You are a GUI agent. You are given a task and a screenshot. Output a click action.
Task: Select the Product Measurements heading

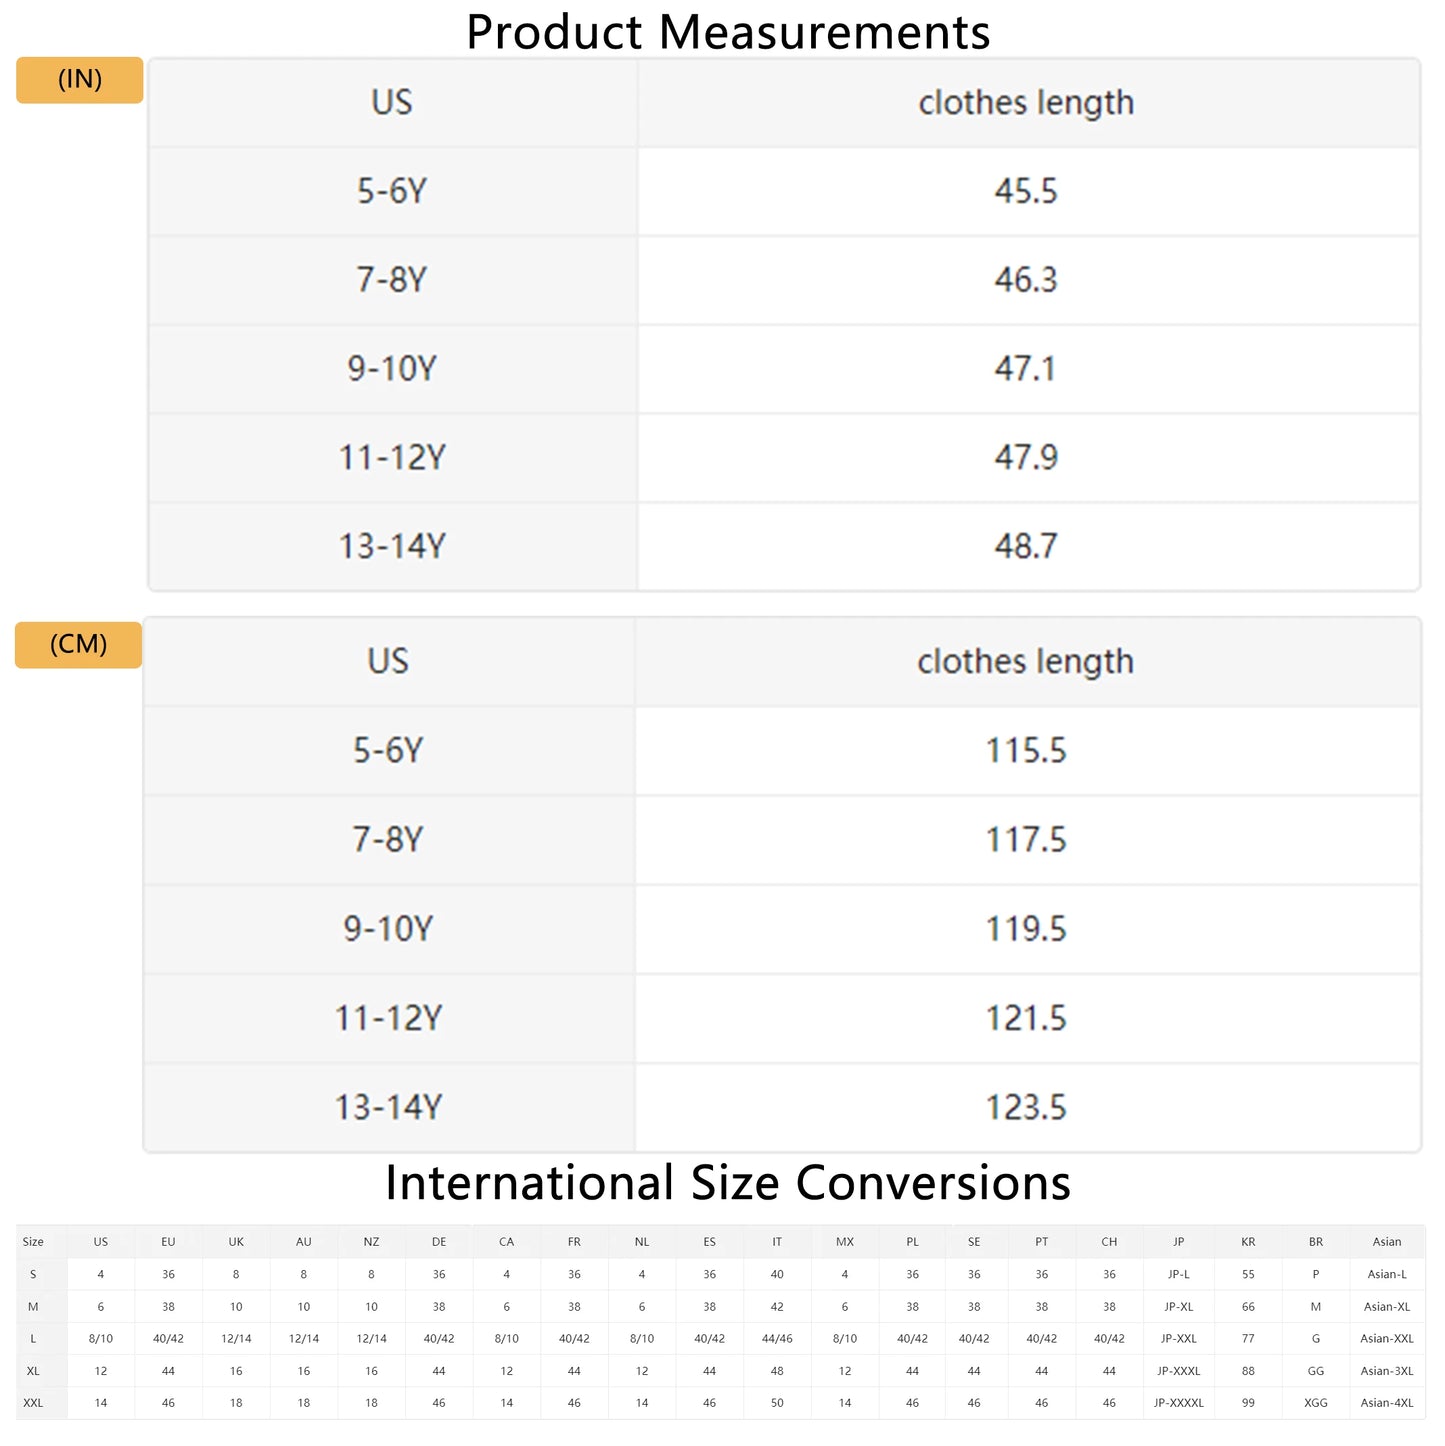point(728,31)
